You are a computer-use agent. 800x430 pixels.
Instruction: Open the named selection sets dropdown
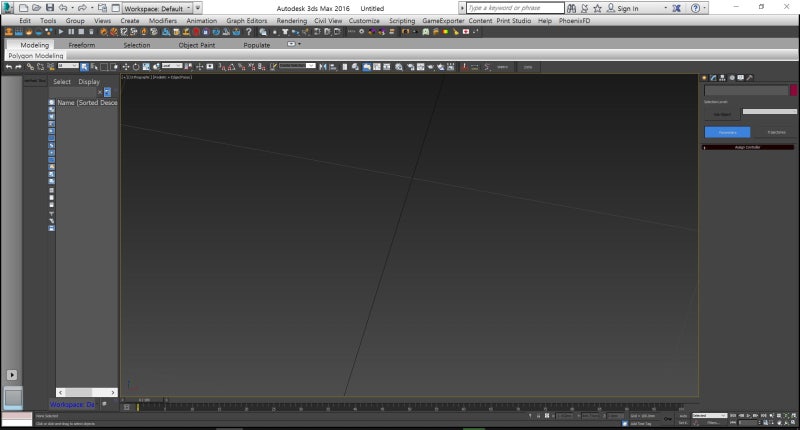pyautogui.click(x=297, y=66)
